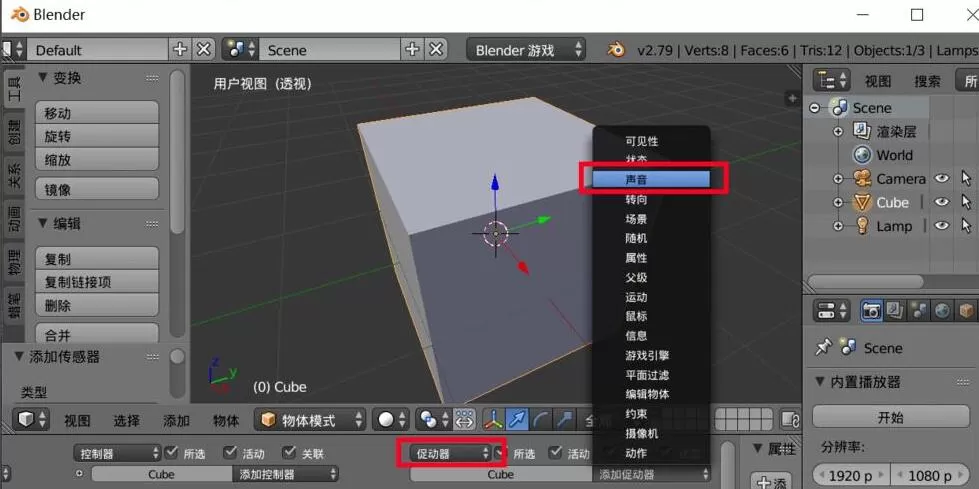
Task: Open the World properties globe tab
Action: click(x=942, y=310)
